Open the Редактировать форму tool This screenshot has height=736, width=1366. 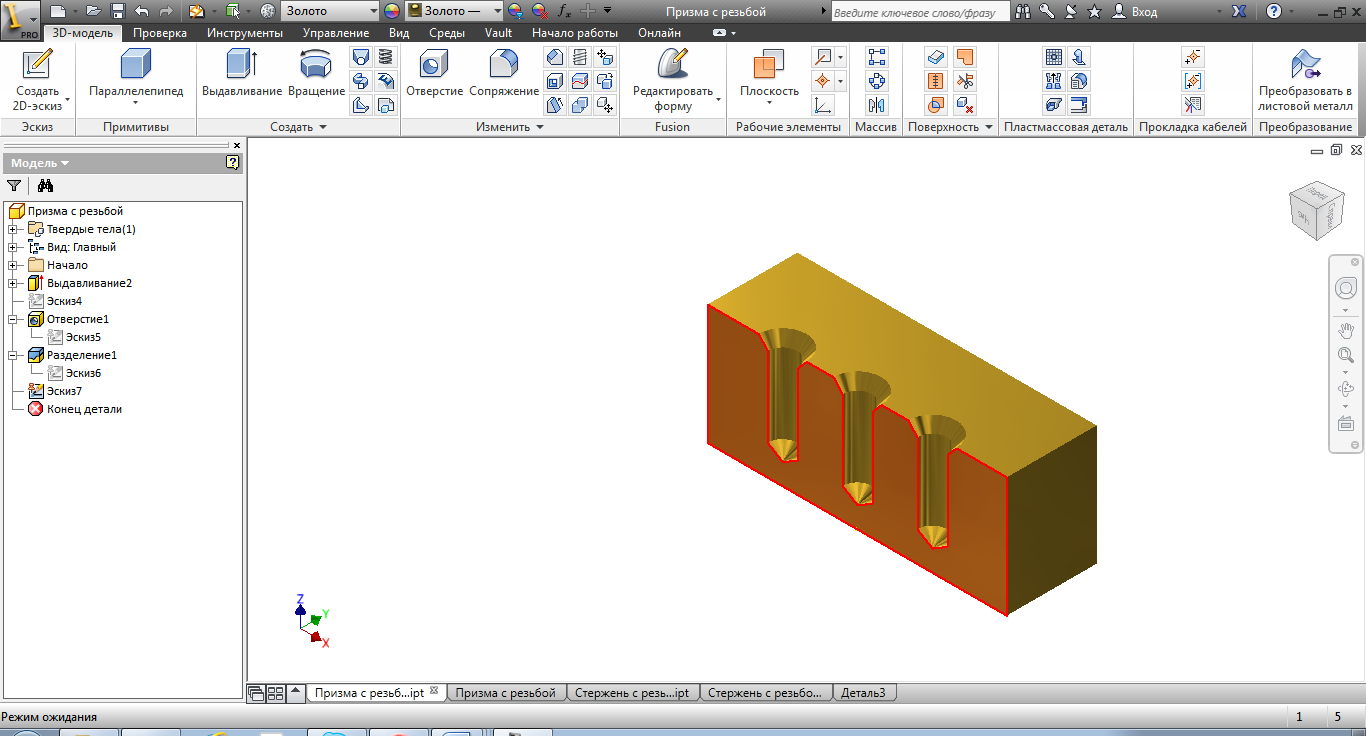(673, 79)
